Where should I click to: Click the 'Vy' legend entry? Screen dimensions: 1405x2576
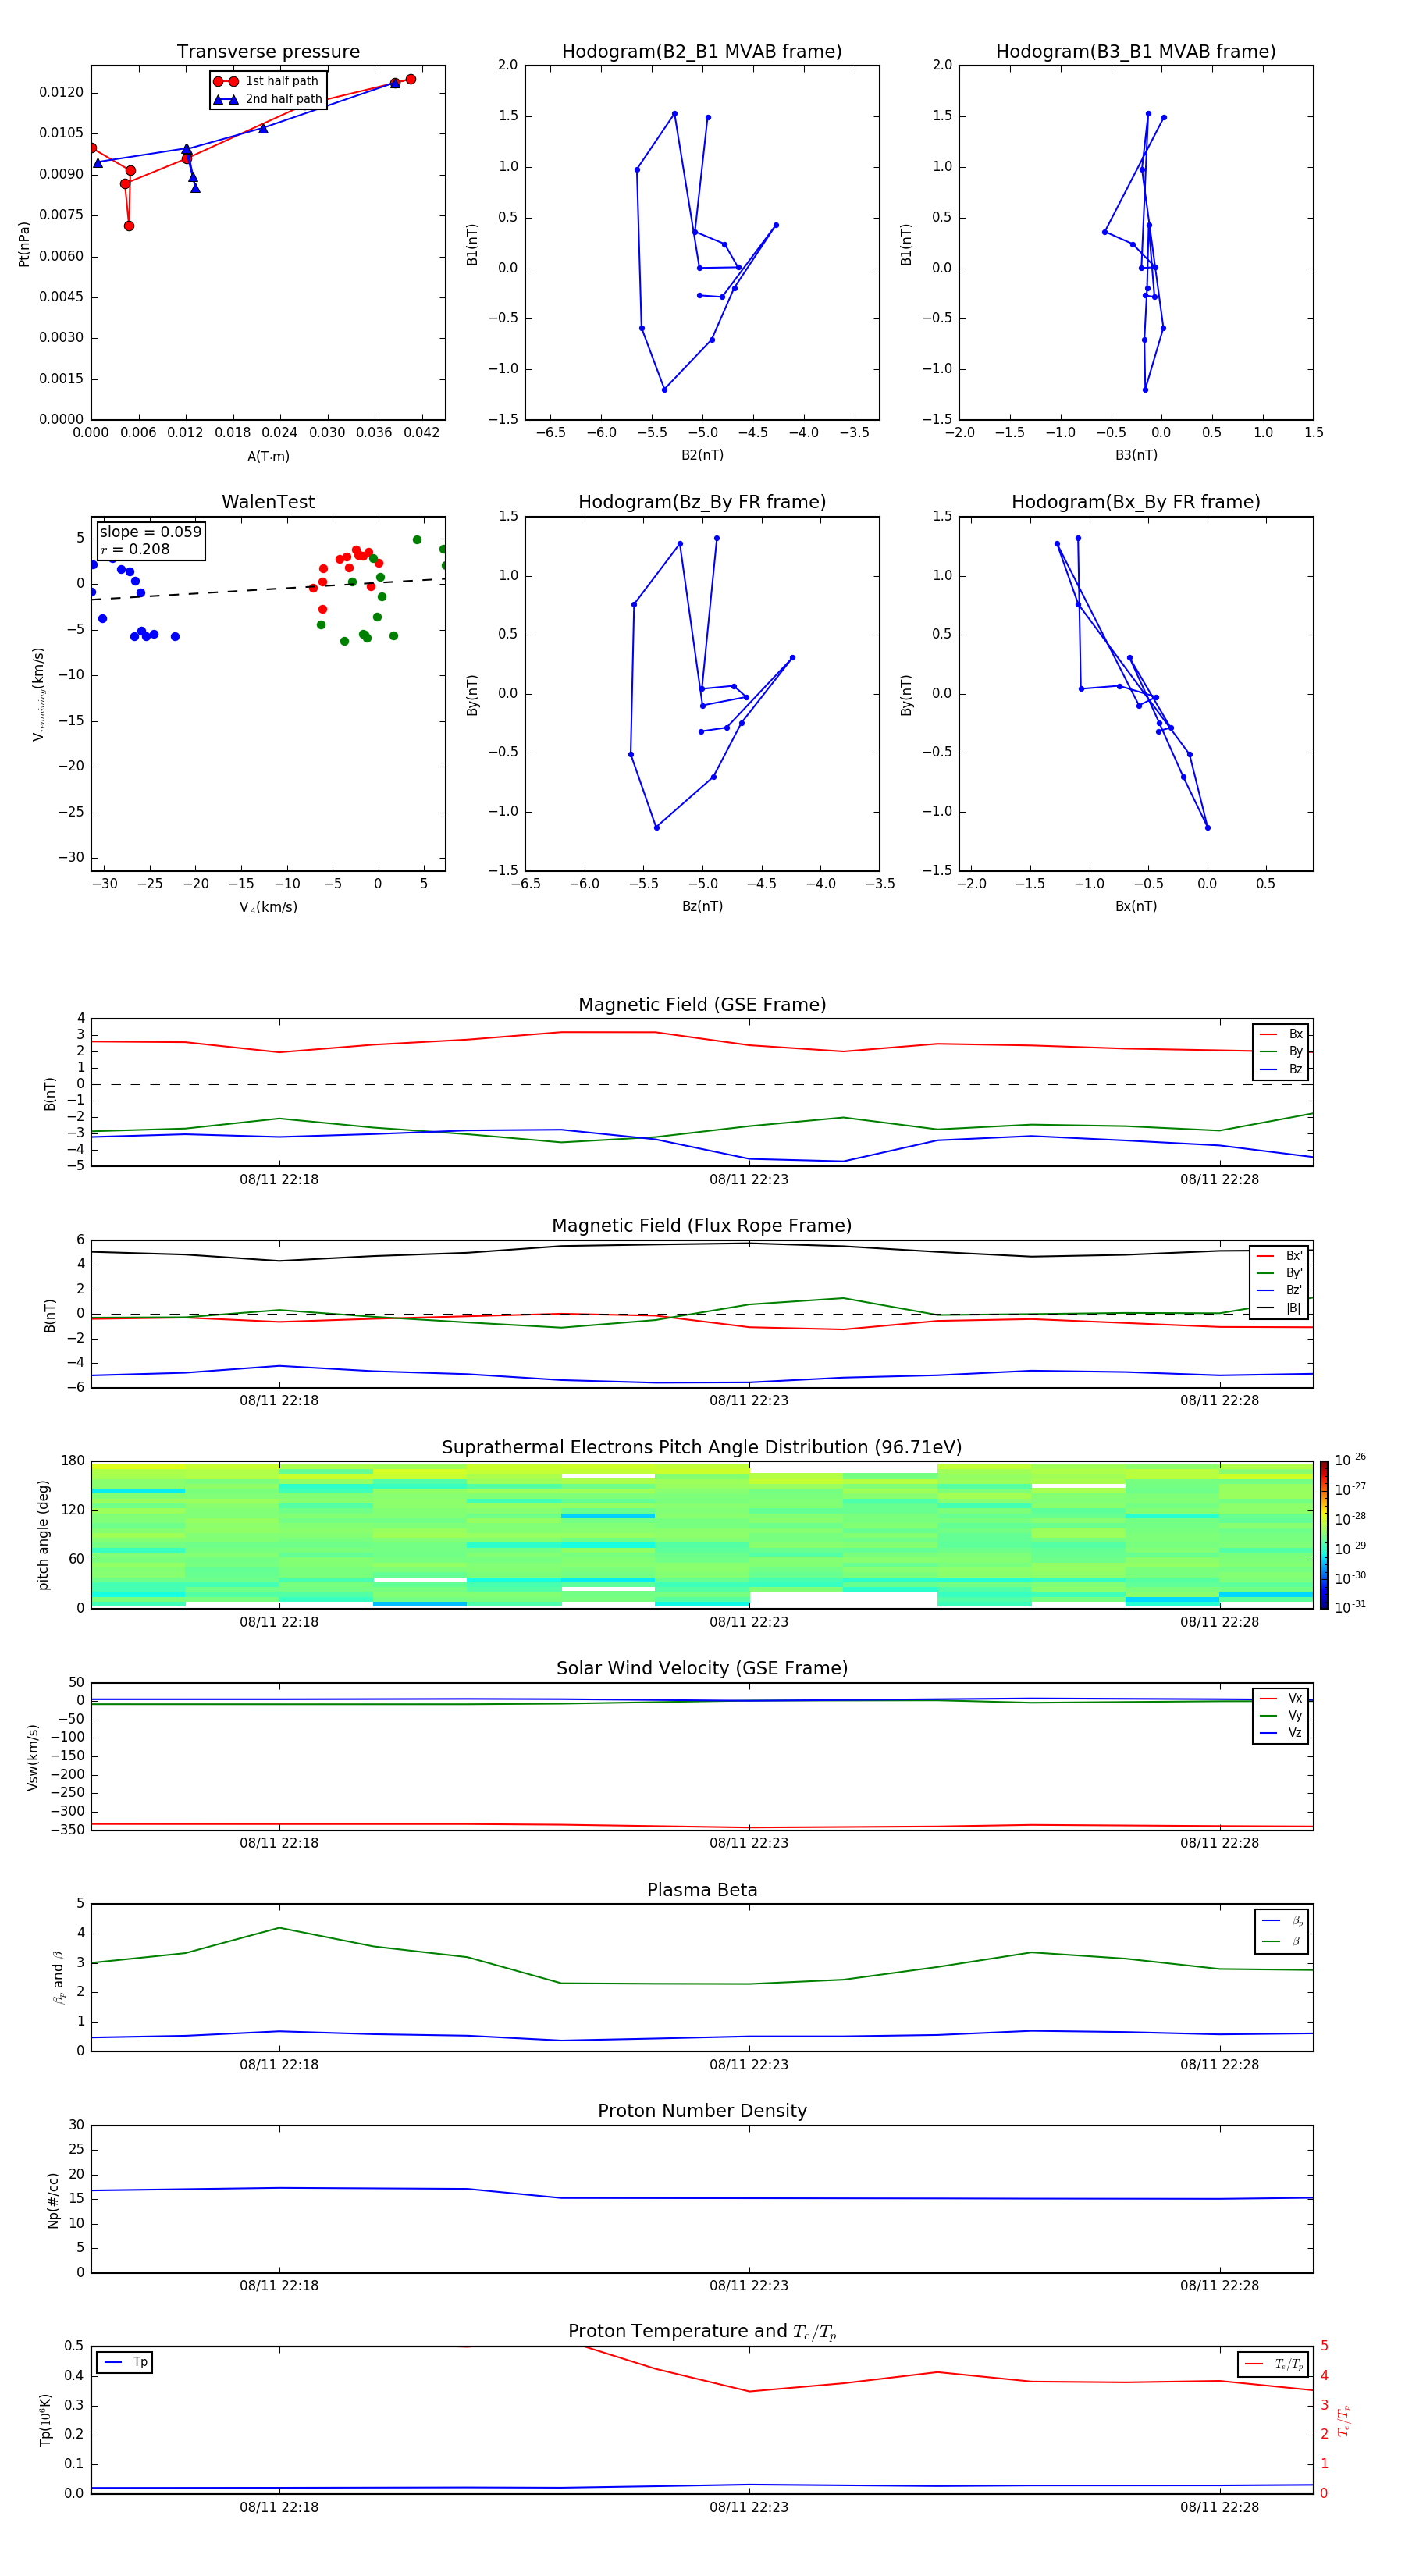(1281, 1716)
